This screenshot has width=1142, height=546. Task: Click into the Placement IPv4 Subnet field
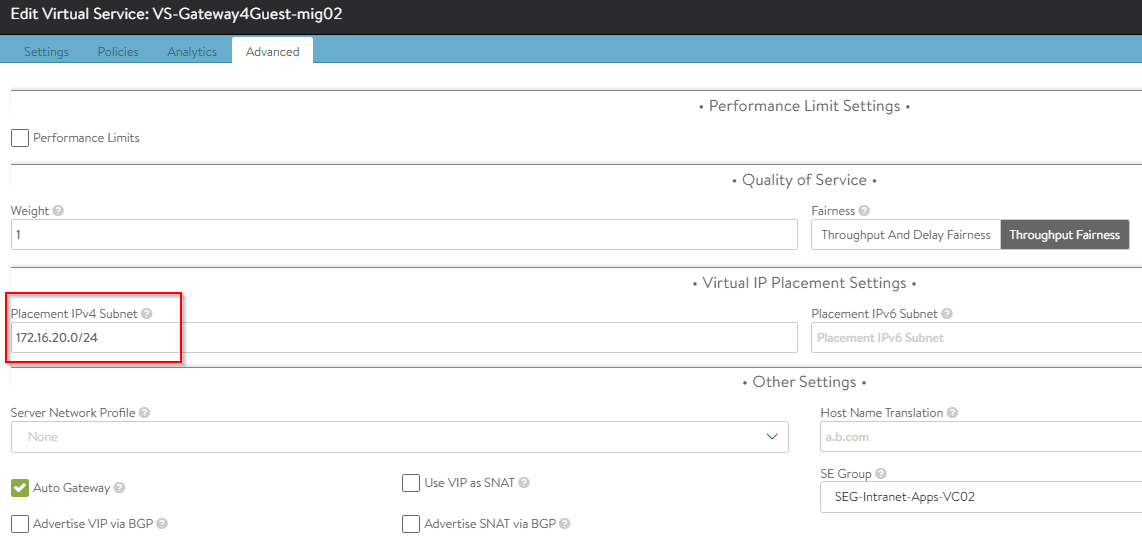[404, 338]
